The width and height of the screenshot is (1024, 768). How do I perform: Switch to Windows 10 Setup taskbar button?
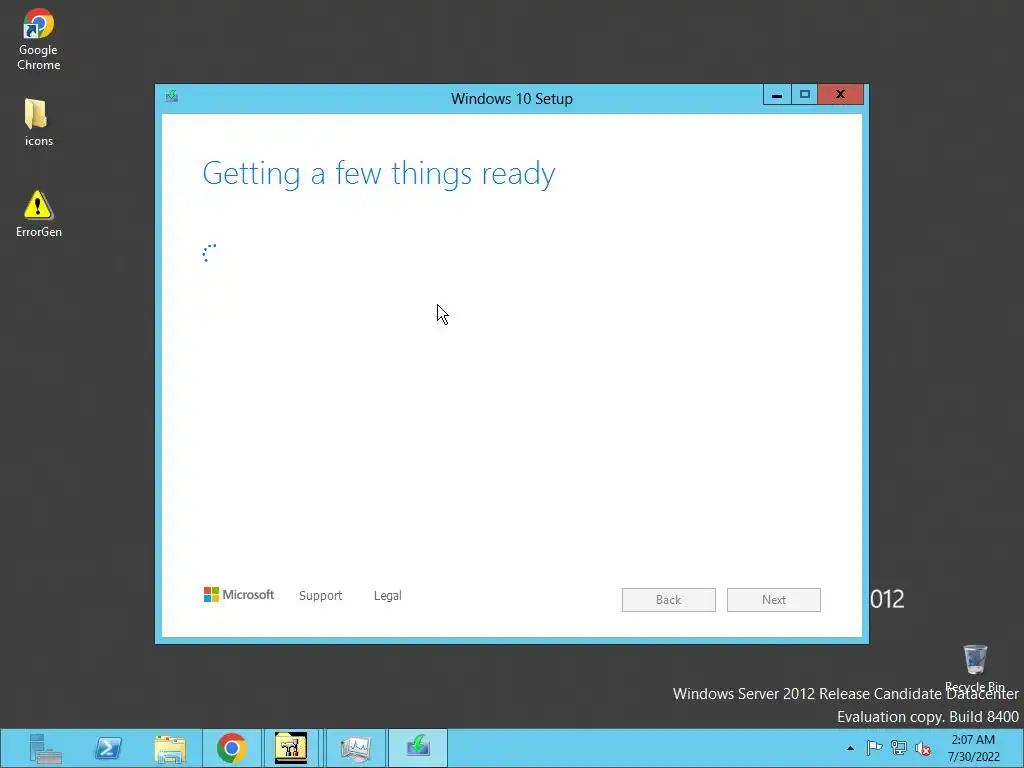418,747
